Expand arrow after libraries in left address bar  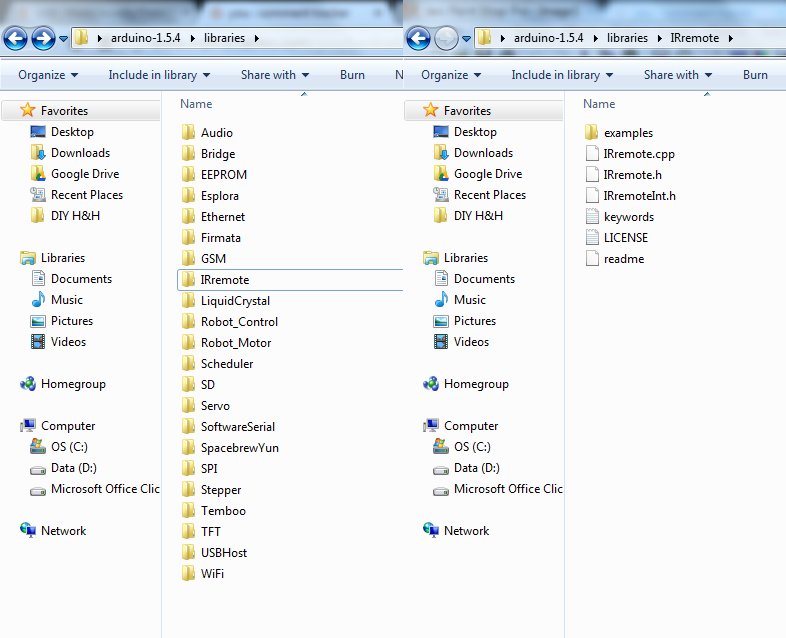[257, 38]
